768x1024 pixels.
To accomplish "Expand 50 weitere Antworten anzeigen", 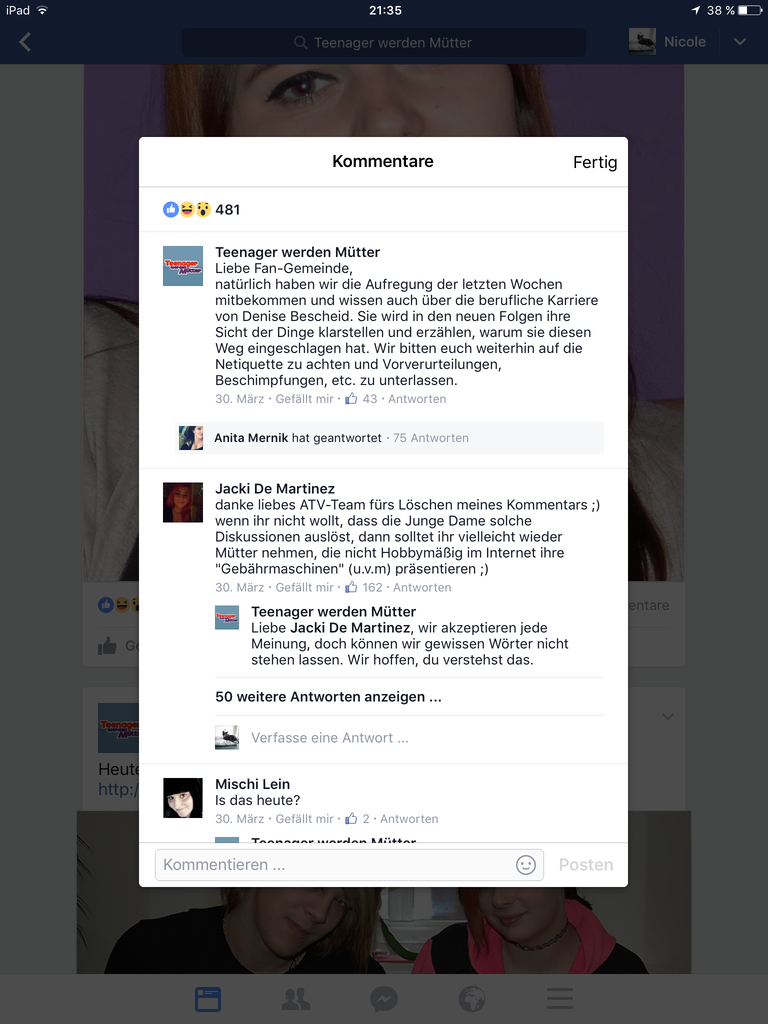I will click(x=328, y=697).
